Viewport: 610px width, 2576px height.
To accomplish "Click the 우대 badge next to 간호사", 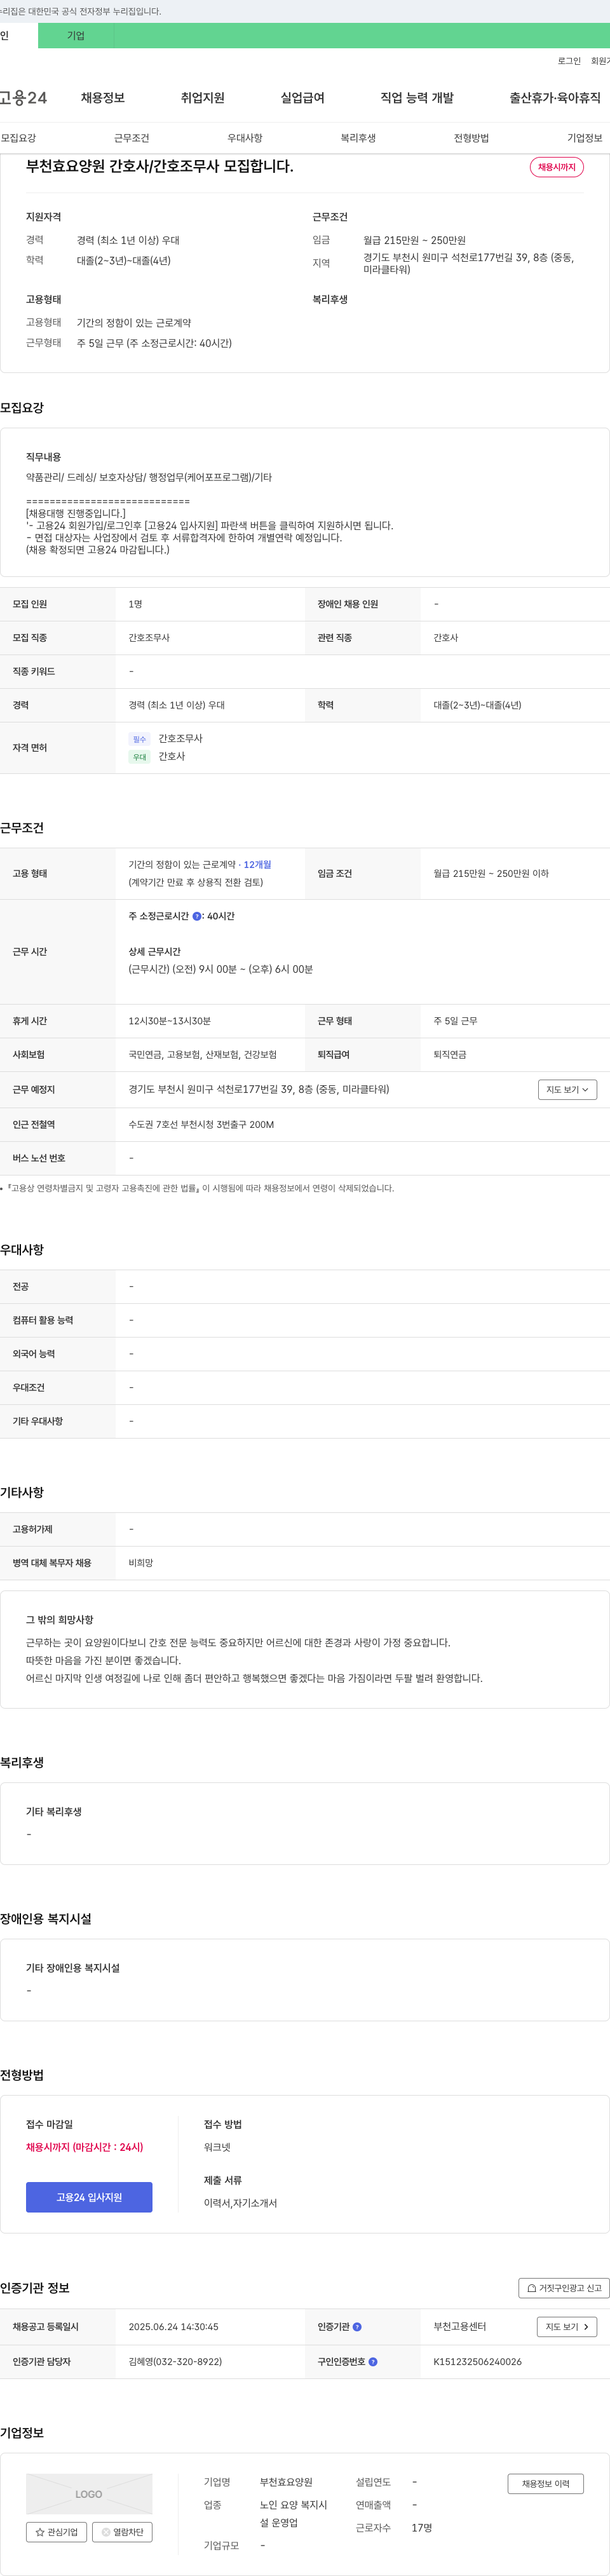I will click(139, 757).
